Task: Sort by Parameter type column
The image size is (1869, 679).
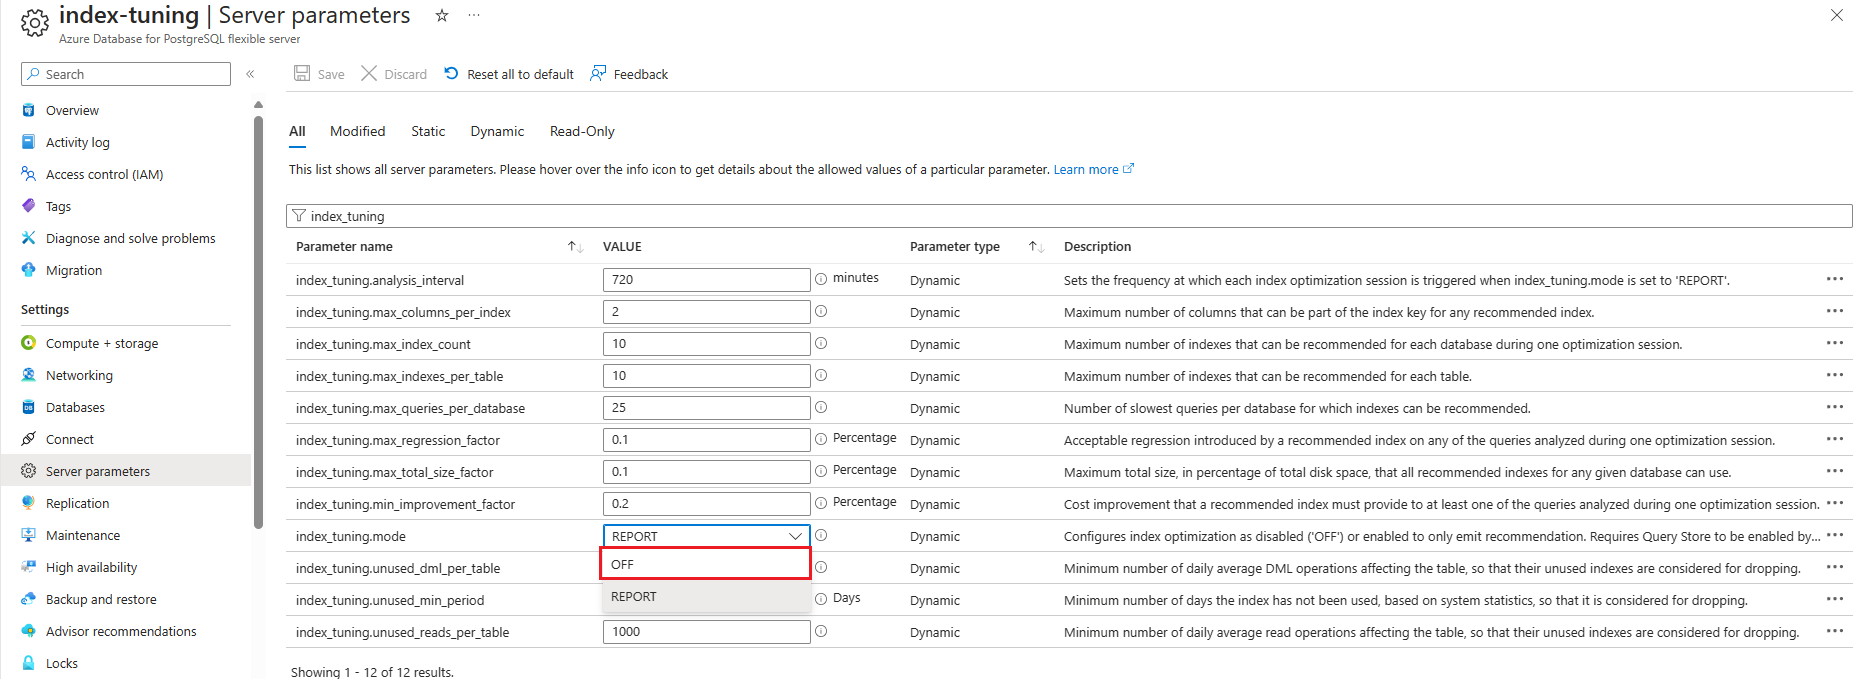Action: 1036,246
